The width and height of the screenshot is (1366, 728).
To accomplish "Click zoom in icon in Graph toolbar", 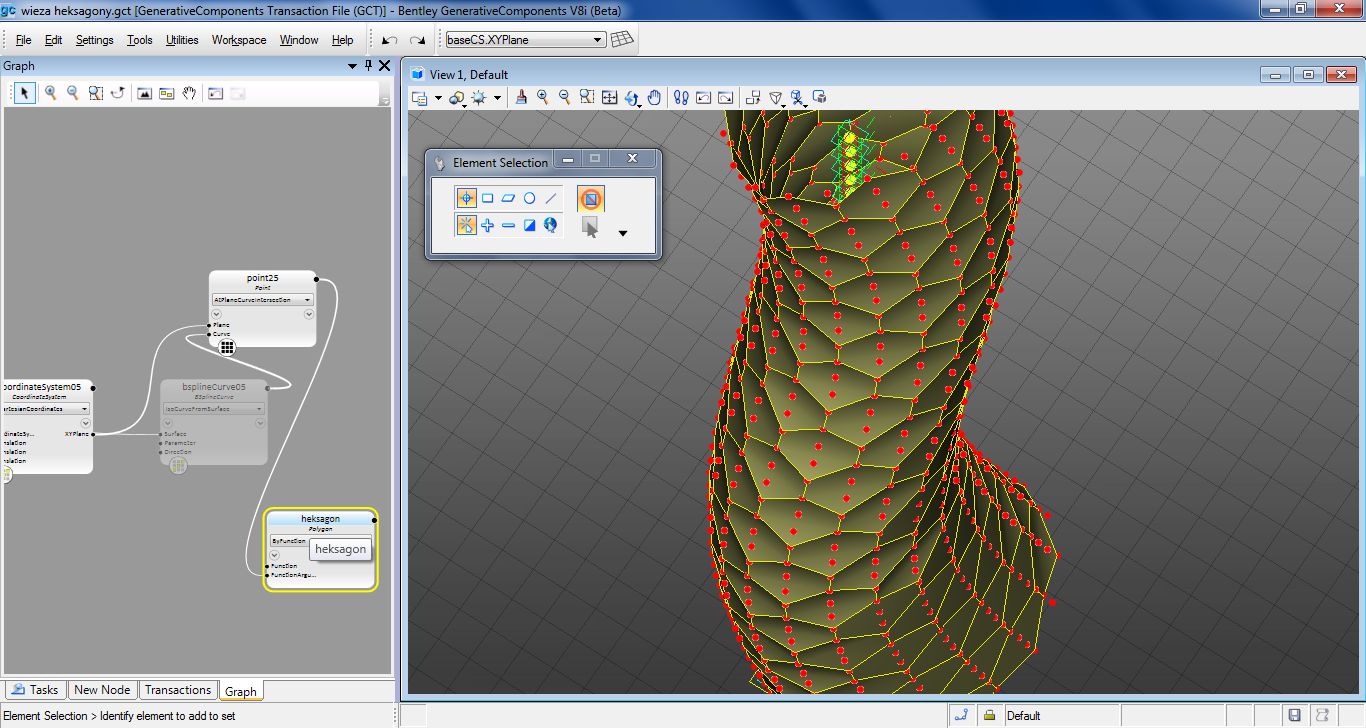I will pos(50,93).
